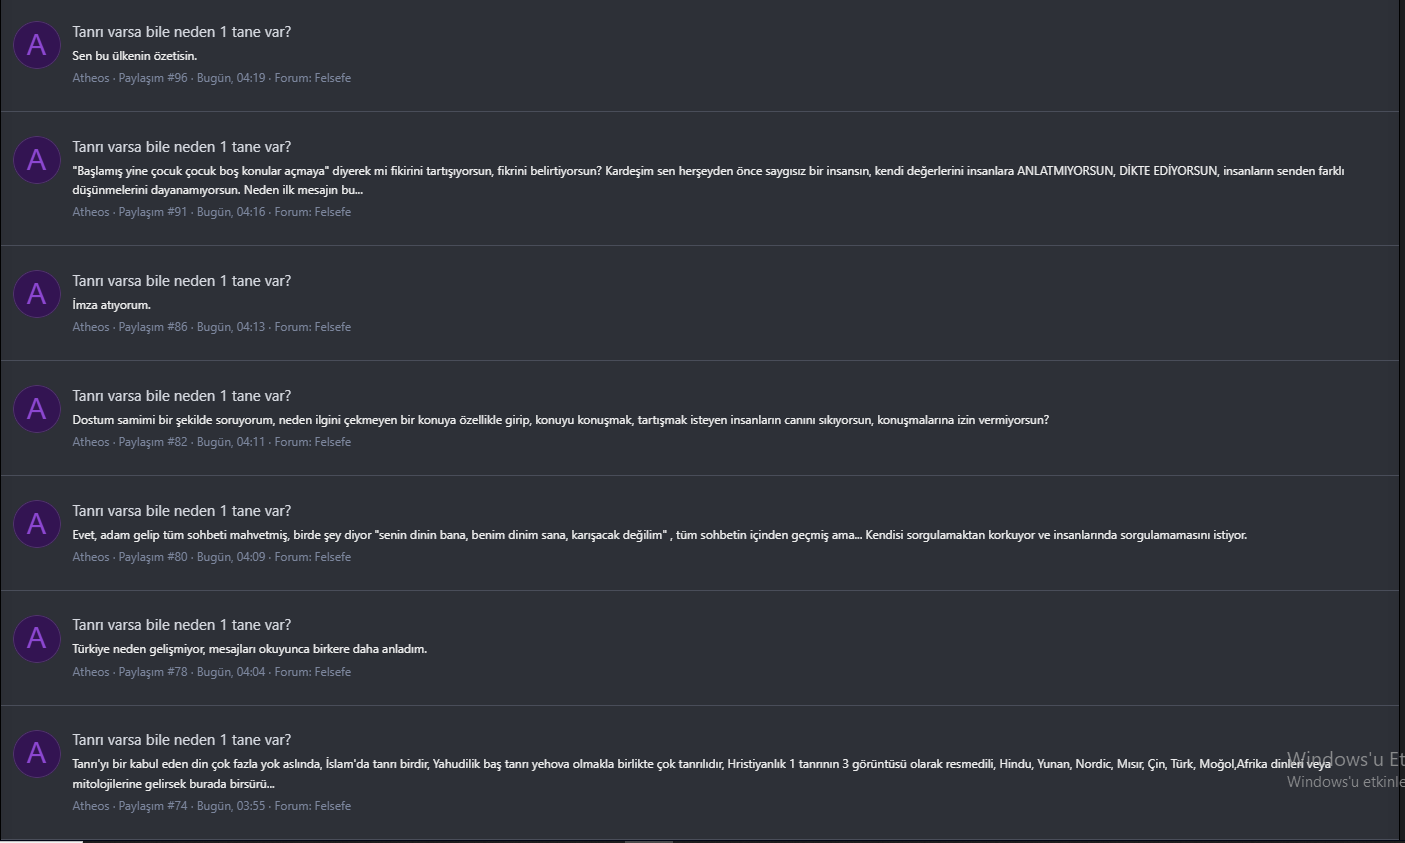Click the Atheos avatar beside post #96
Viewport: 1405px width, 843px height.
pos(37,45)
